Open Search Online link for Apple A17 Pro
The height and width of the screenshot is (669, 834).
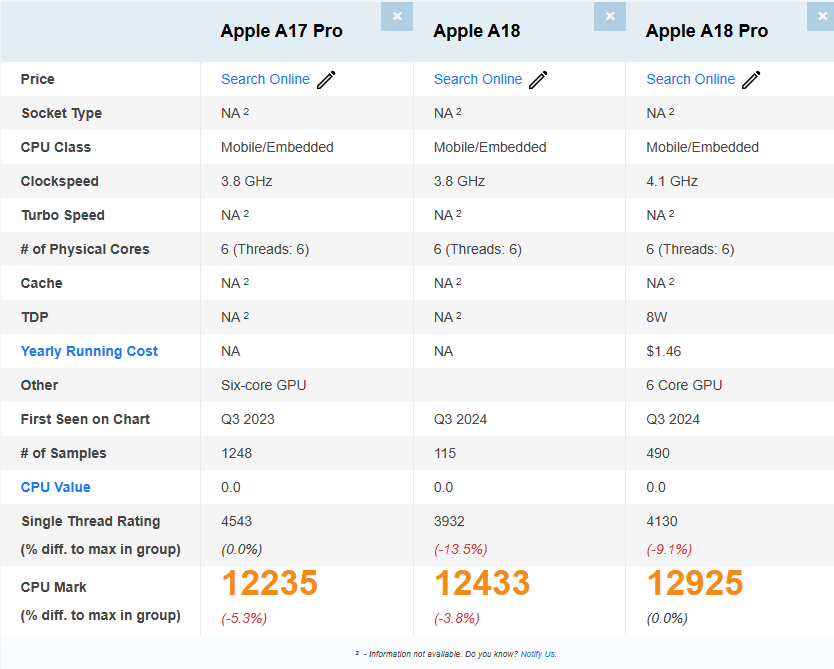point(265,79)
